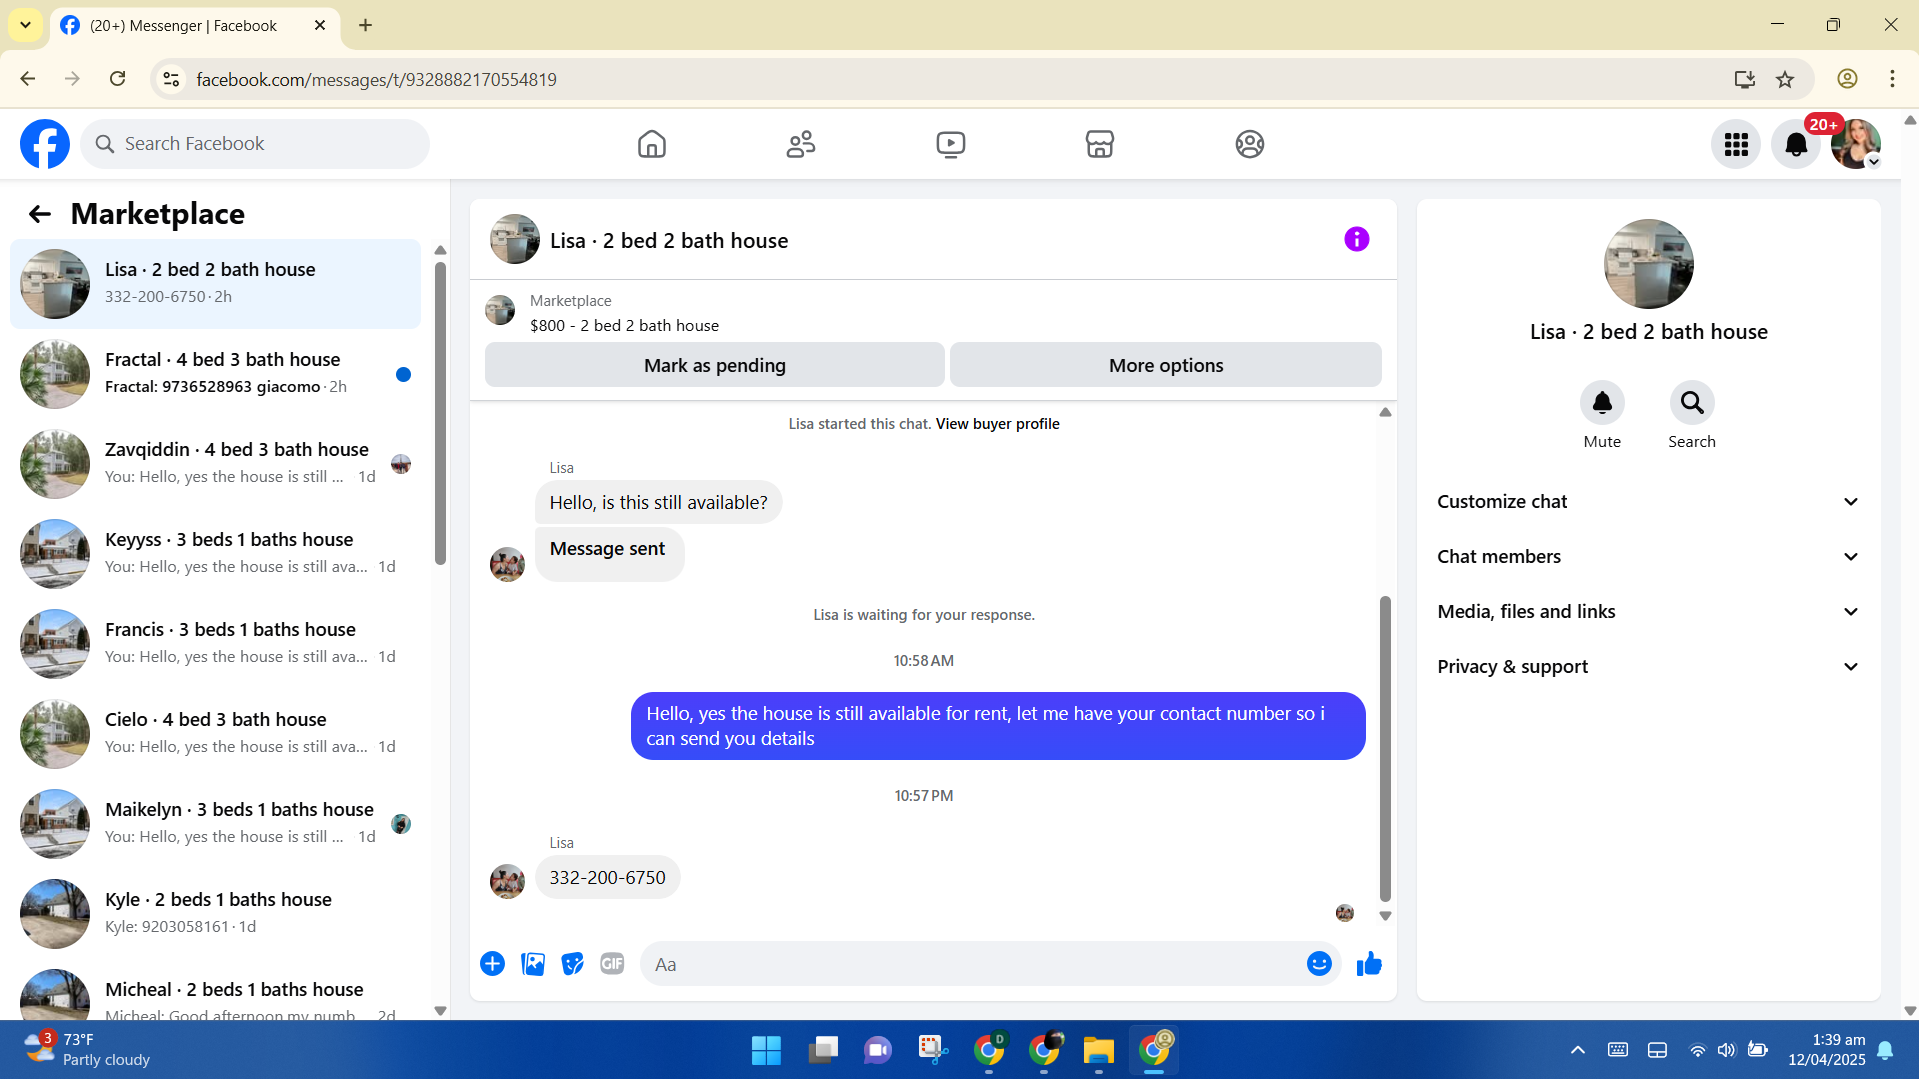Go back from Marketplace messages list
This screenshot has height=1079, width=1919.
(39, 214)
